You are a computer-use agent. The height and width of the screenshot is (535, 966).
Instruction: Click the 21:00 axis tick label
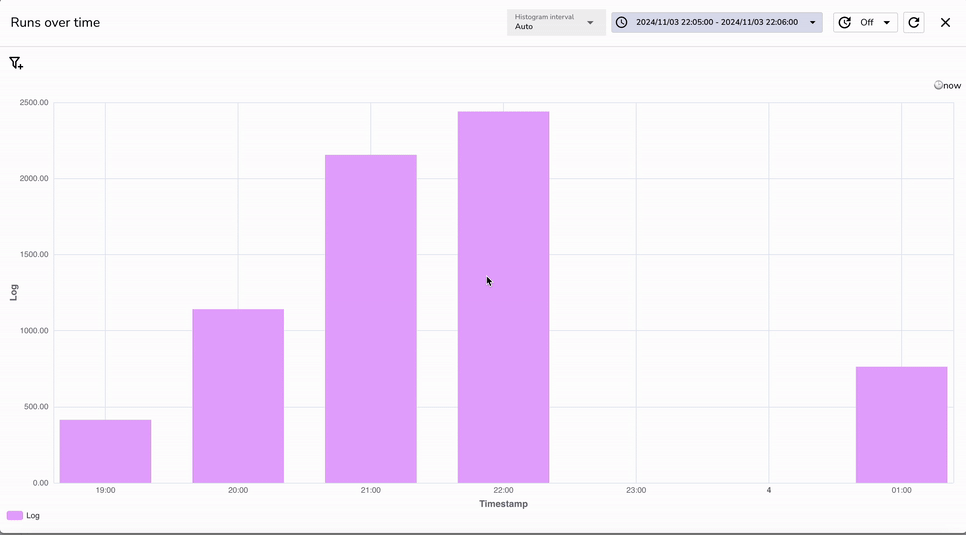371,490
